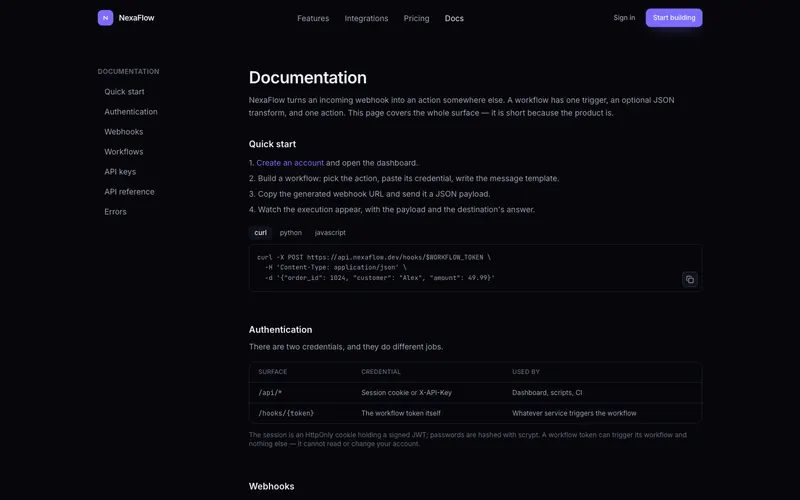
Task: Open API reference in sidebar
Action: tap(129, 192)
